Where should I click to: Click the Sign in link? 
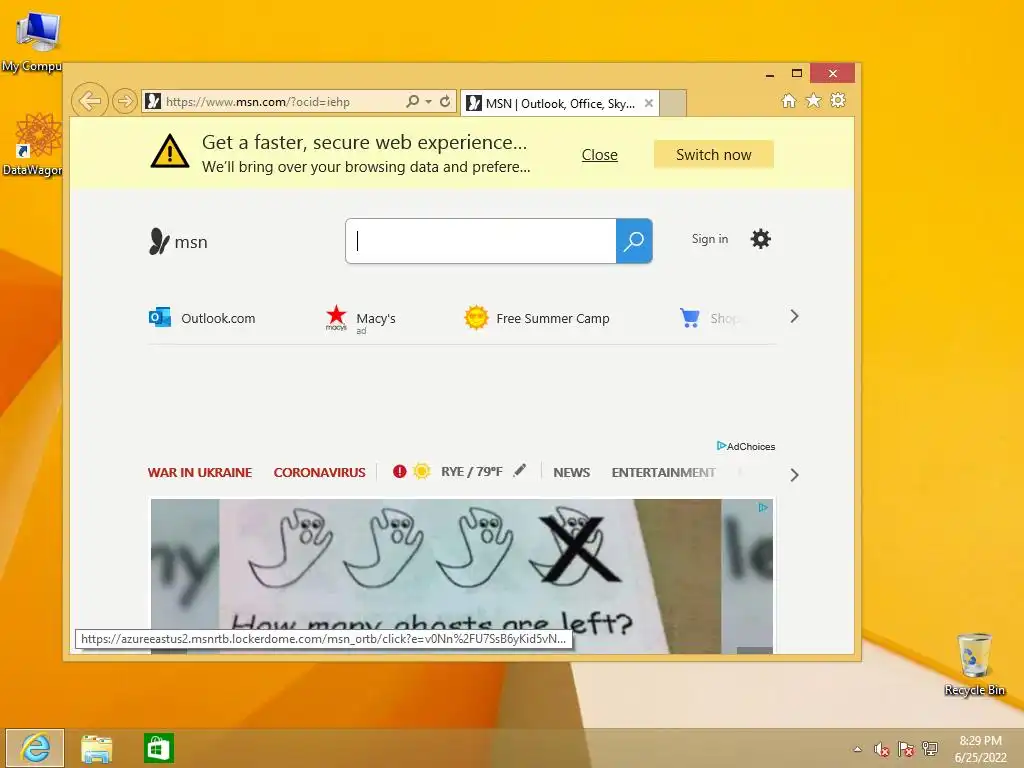point(710,239)
